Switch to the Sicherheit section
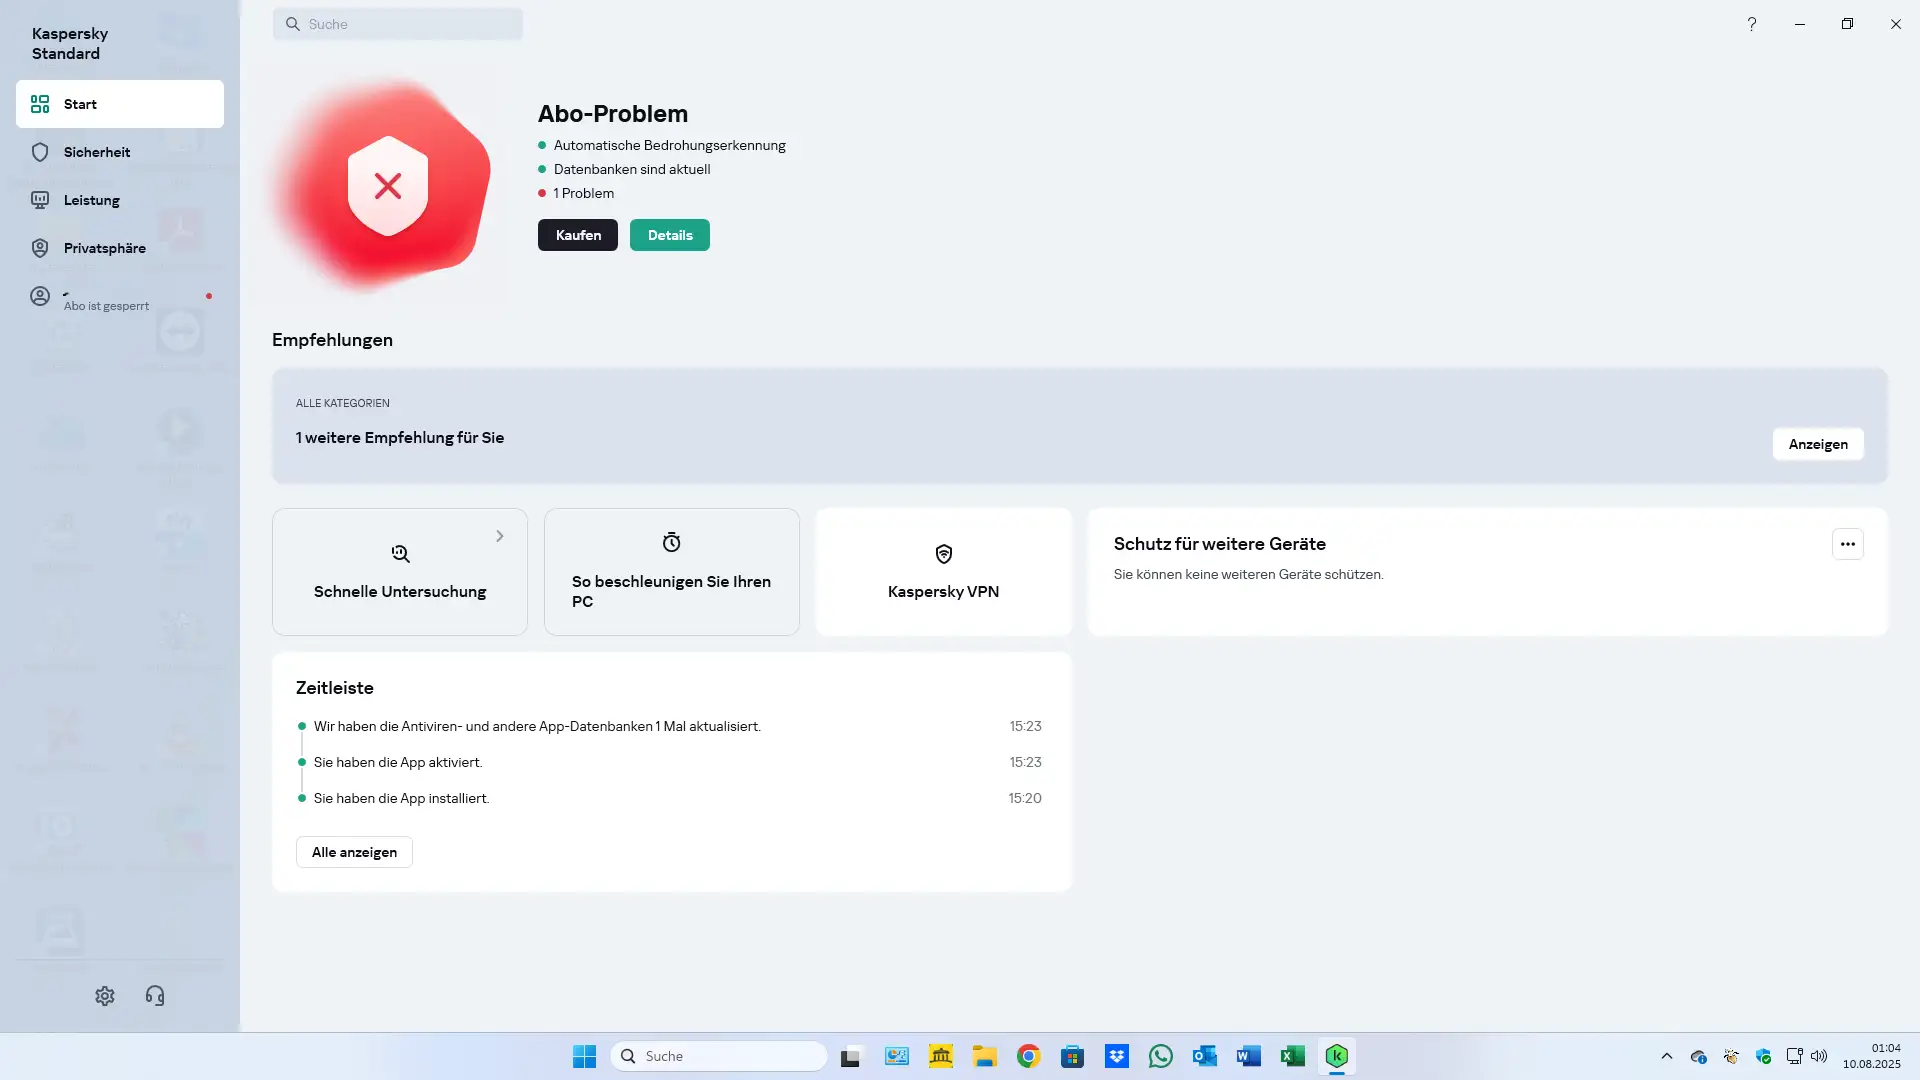 97,152
